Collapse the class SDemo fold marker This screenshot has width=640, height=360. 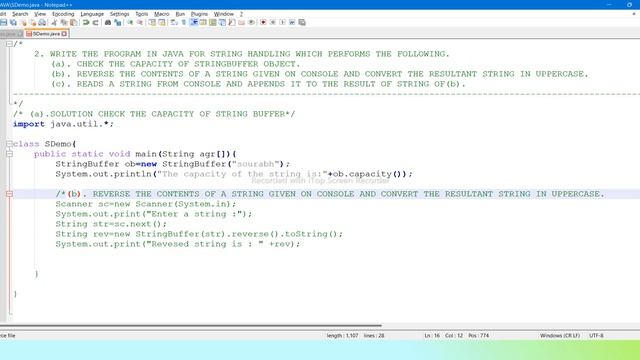[x=9, y=144]
